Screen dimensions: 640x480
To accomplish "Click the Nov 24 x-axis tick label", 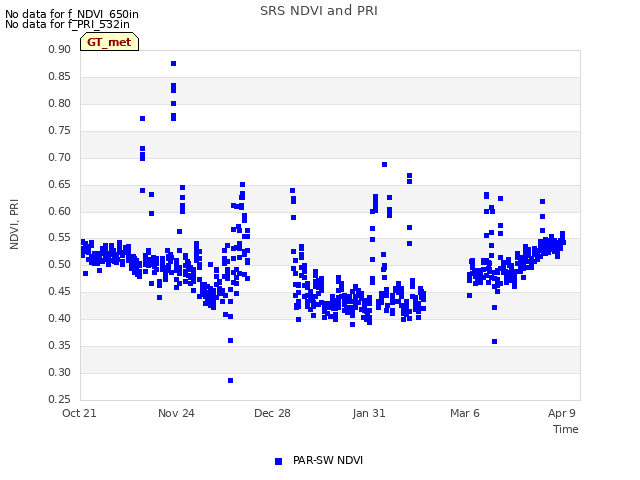I will coord(176,413).
